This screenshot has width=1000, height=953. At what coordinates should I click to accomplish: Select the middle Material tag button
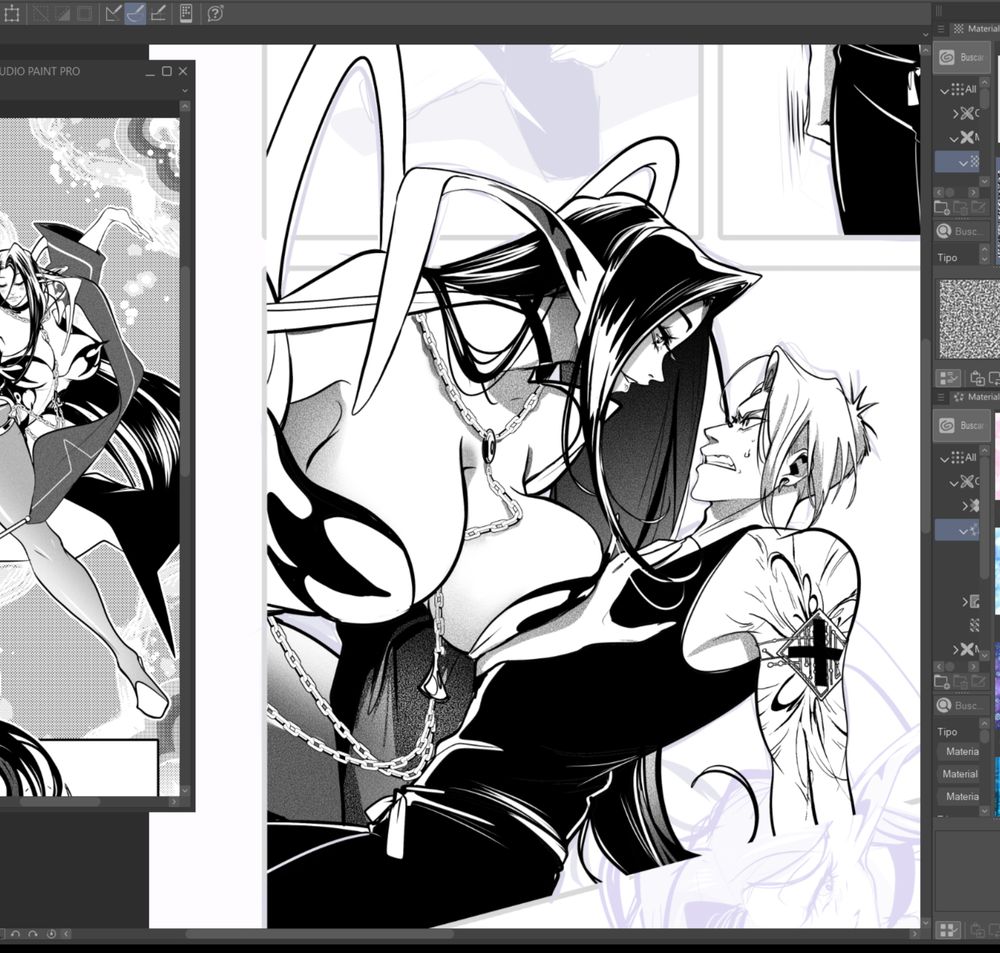959,774
